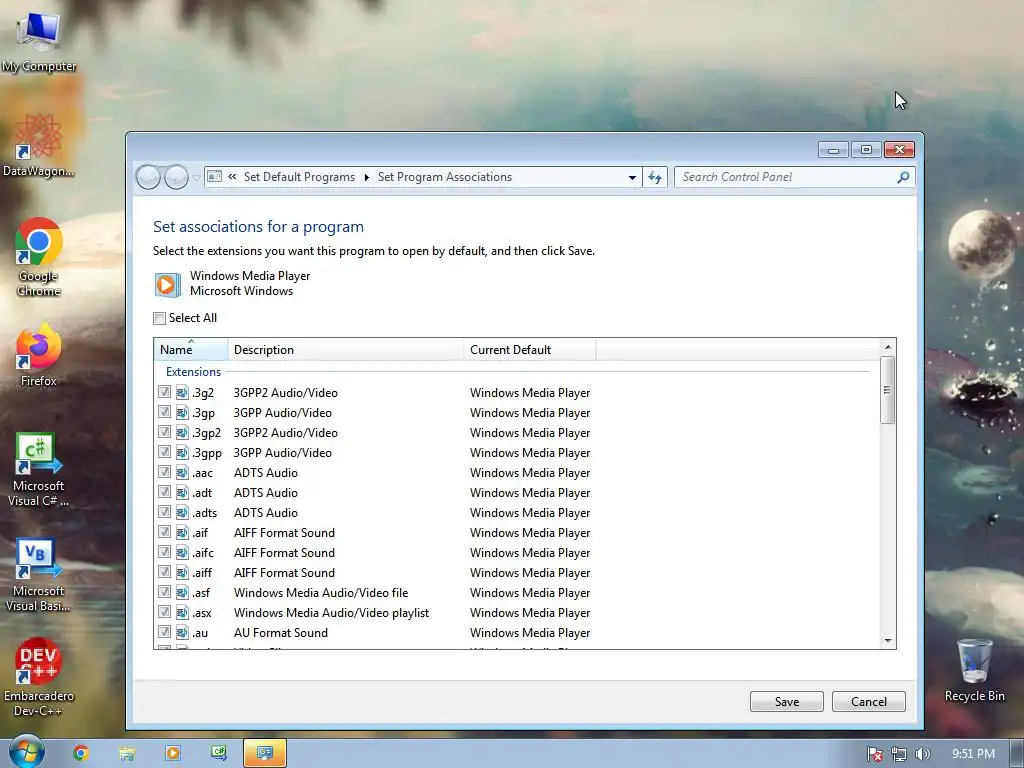1024x768 pixels.
Task: Sort by the Name column header
Action: (x=191, y=349)
